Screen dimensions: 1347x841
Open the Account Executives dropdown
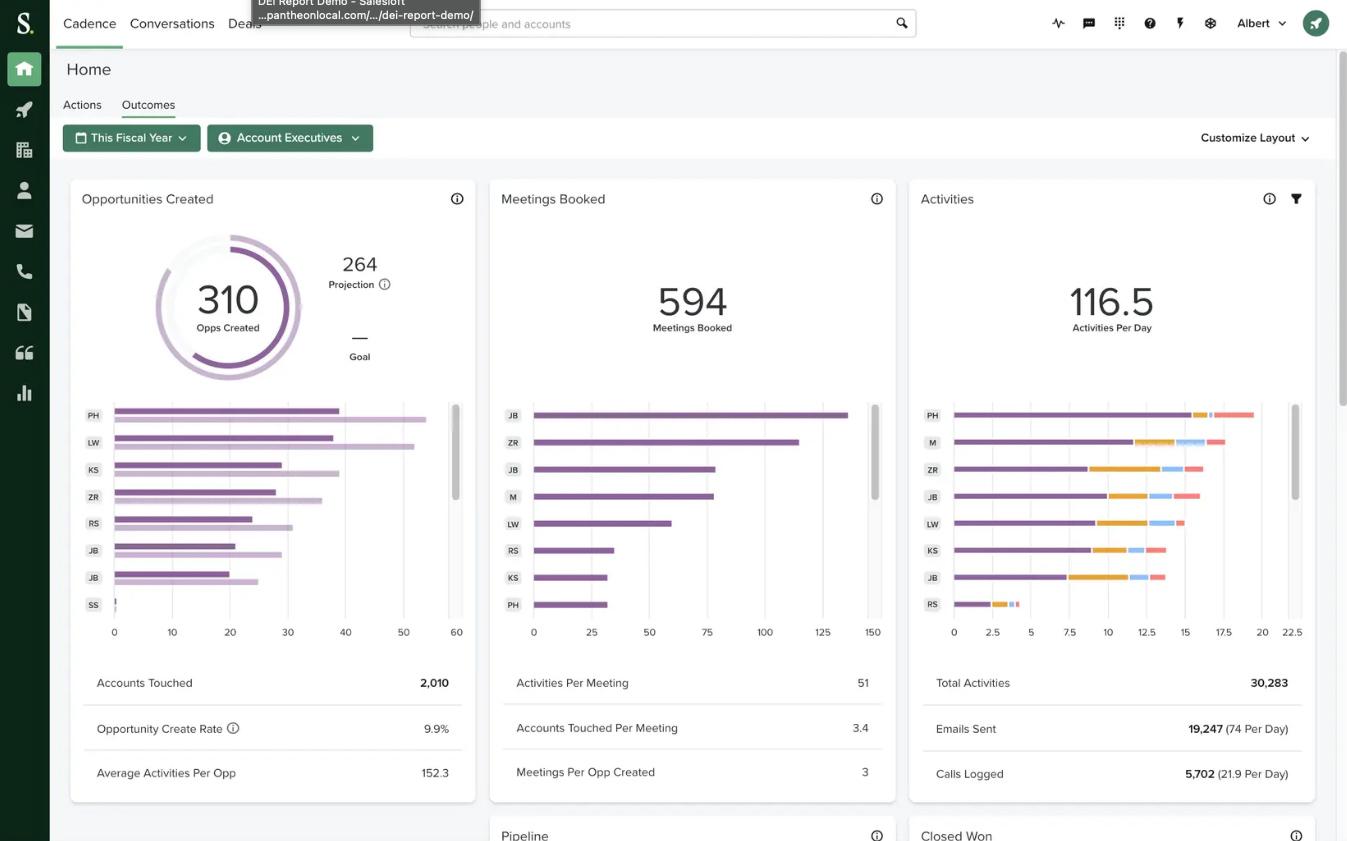tap(290, 138)
